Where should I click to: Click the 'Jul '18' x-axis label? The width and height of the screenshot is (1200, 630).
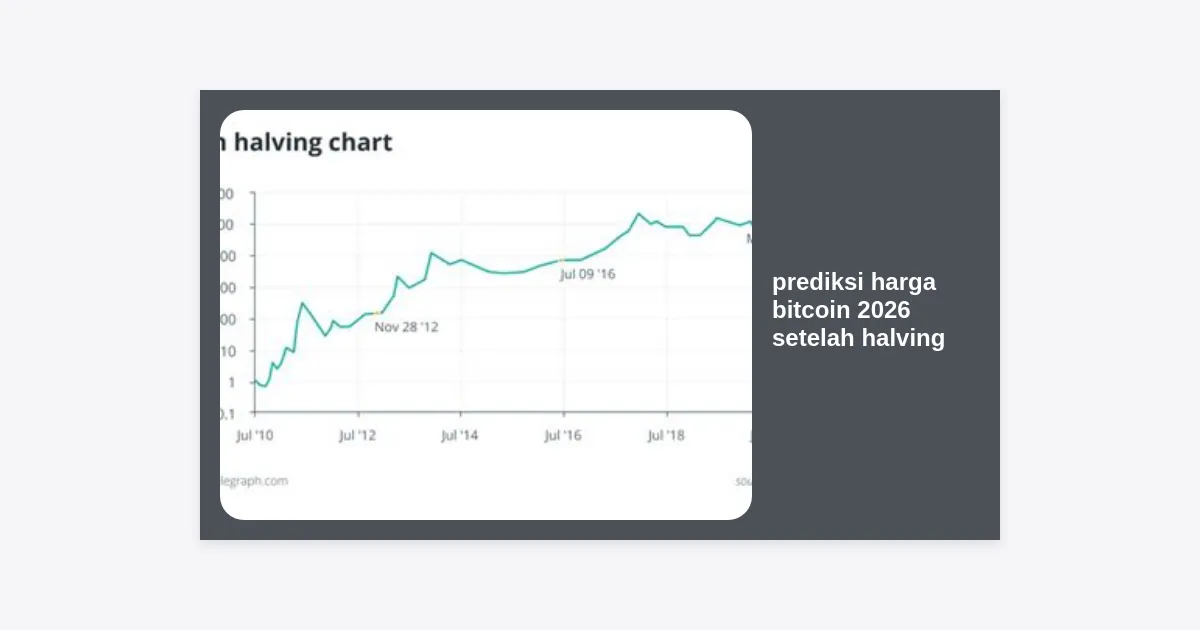[667, 436]
